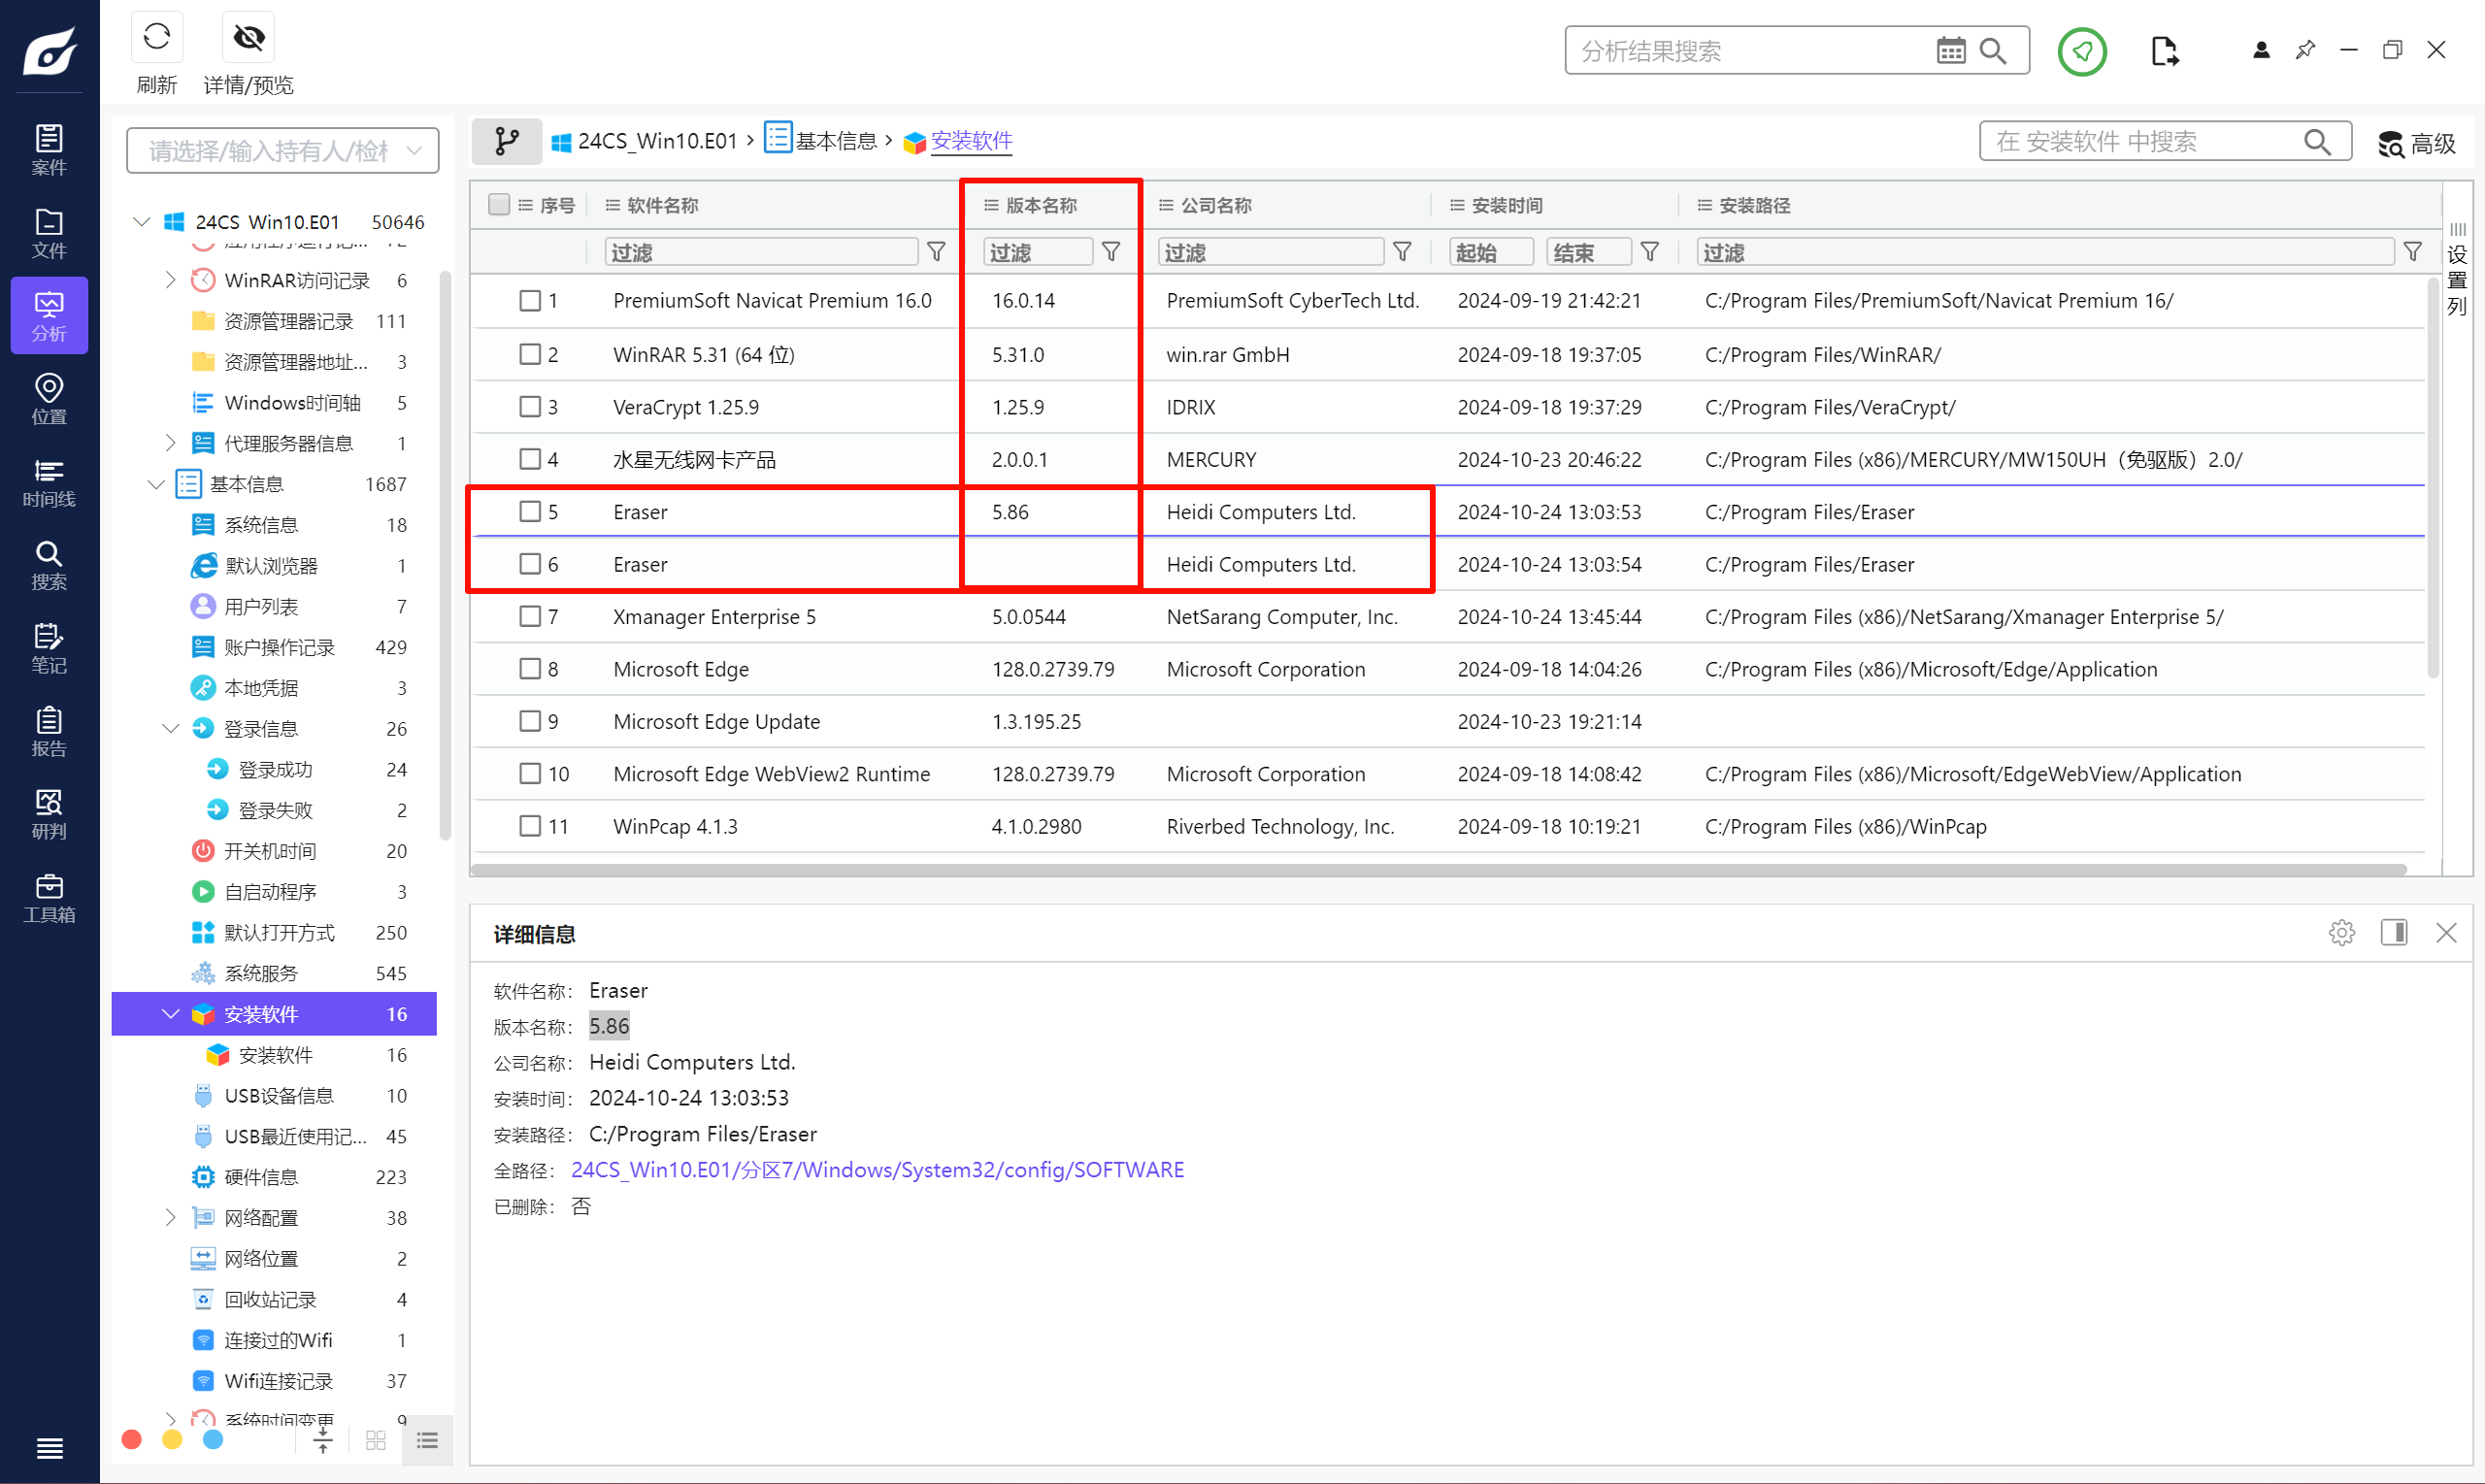
Task: Open the 研判 sidebar section
Action: pyautogui.click(x=49, y=814)
